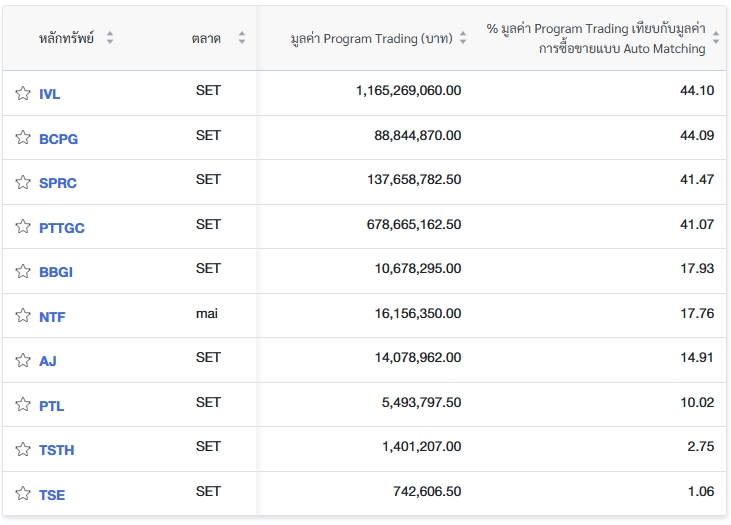Star the IVL stock as favorite
Viewport: 731px width, 525px height.
pos(22,93)
